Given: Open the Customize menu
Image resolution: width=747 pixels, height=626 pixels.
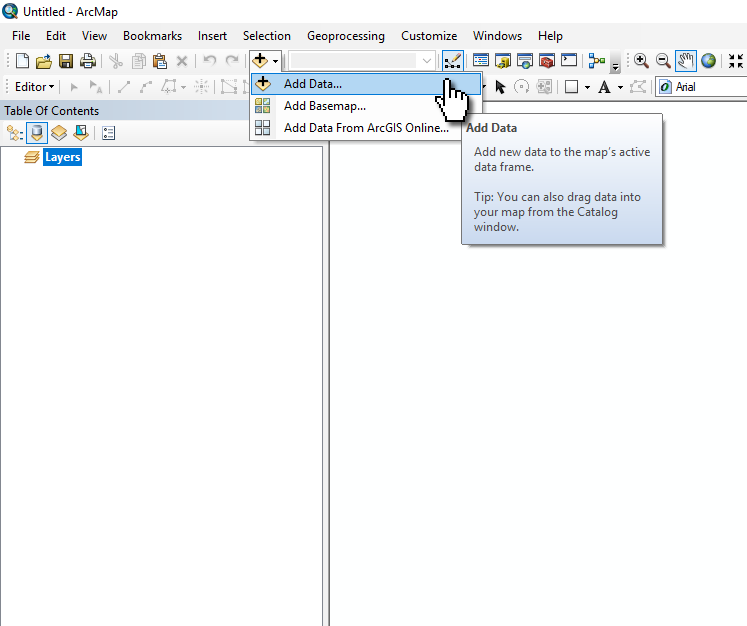Looking at the screenshot, I should [429, 36].
